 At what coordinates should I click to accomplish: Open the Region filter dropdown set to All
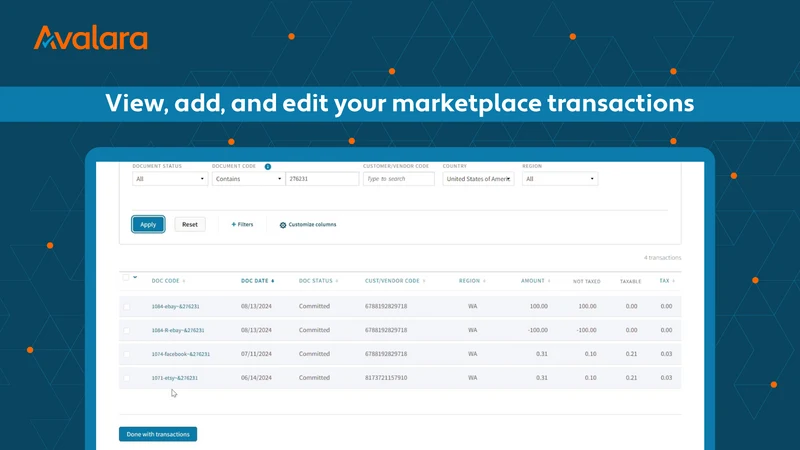point(560,179)
